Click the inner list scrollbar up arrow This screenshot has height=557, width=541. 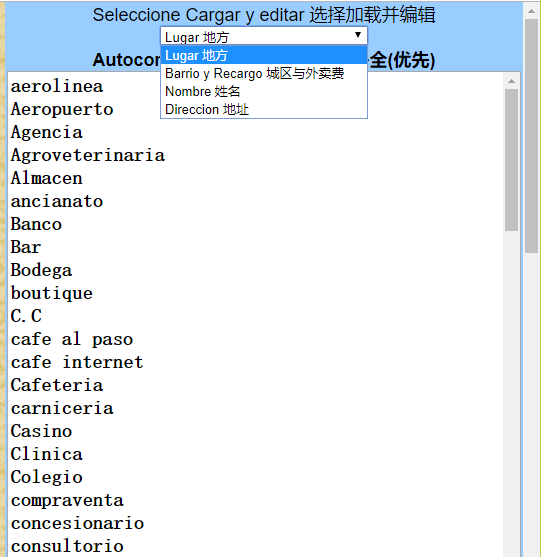[511, 81]
